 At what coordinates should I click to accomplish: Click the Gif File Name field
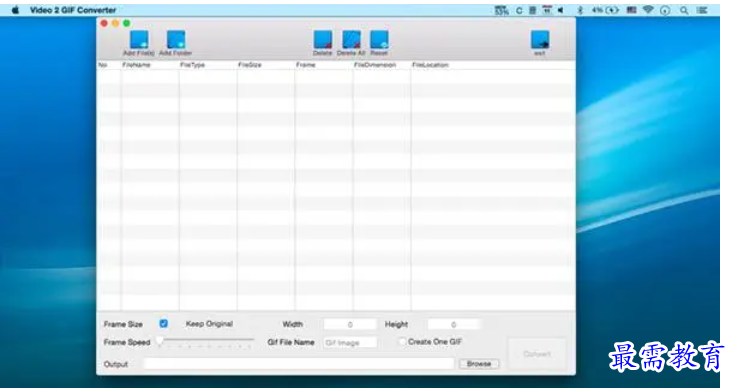point(350,343)
